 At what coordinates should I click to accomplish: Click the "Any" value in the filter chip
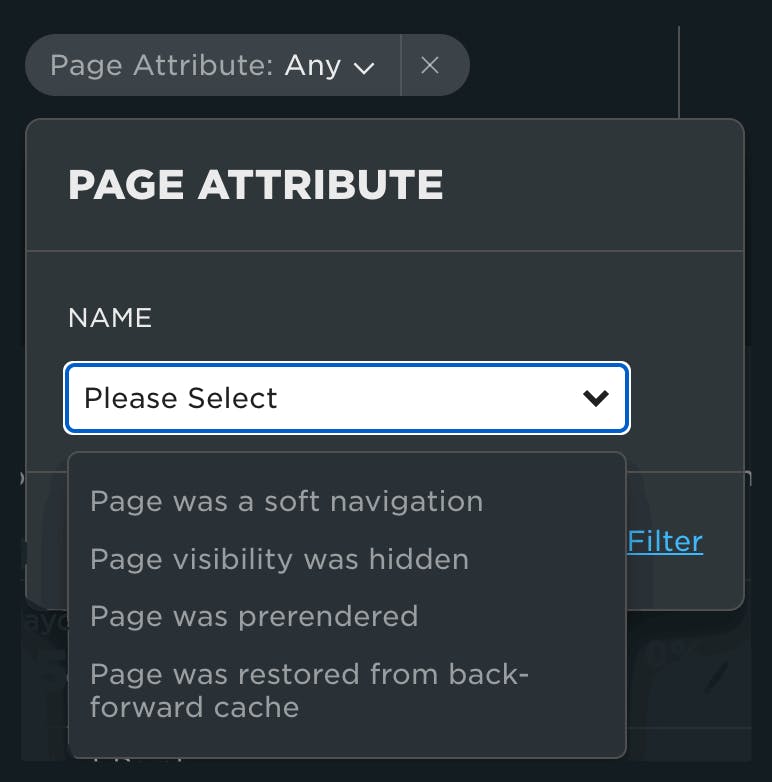click(313, 66)
